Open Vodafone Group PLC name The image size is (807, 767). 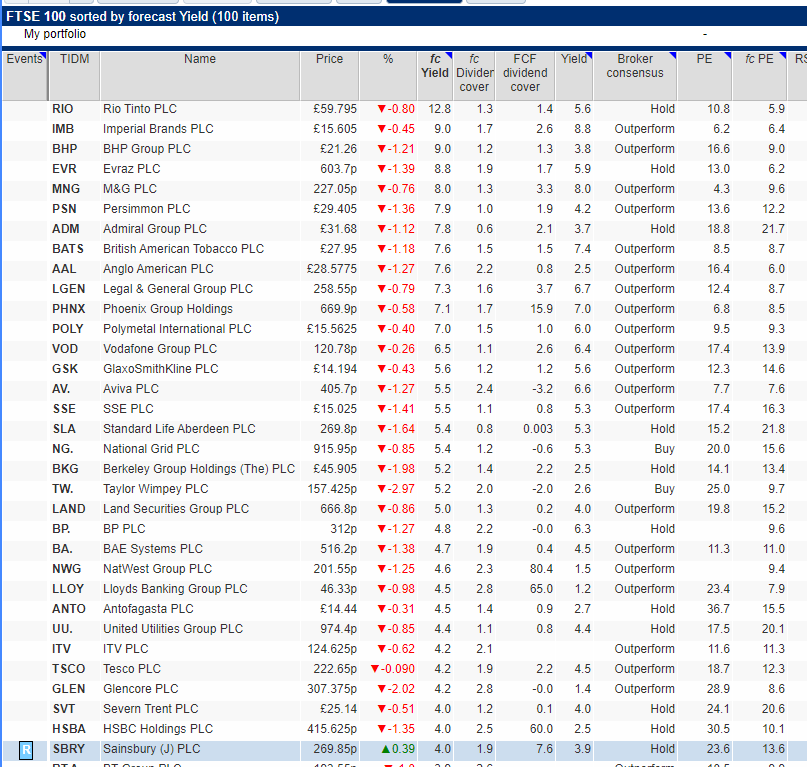(160, 349)
